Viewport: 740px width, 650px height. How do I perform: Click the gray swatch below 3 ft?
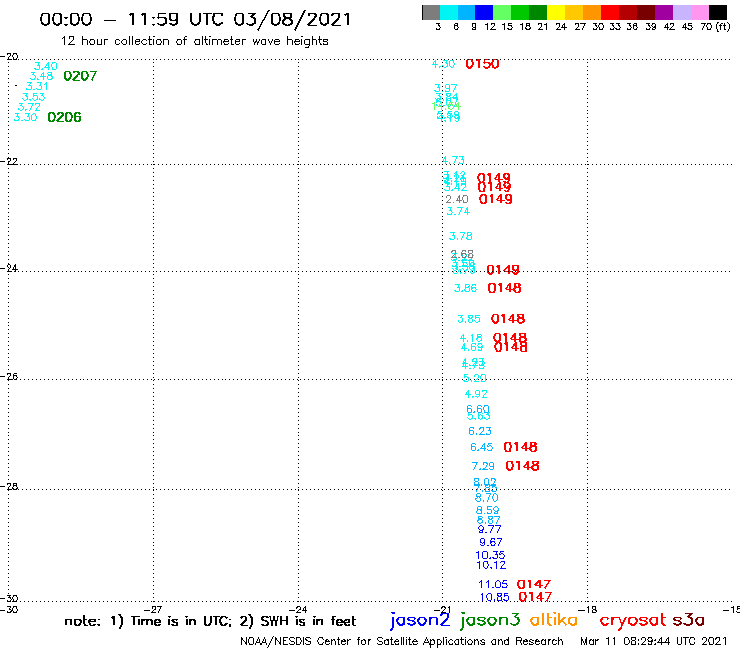click(431, 12)
